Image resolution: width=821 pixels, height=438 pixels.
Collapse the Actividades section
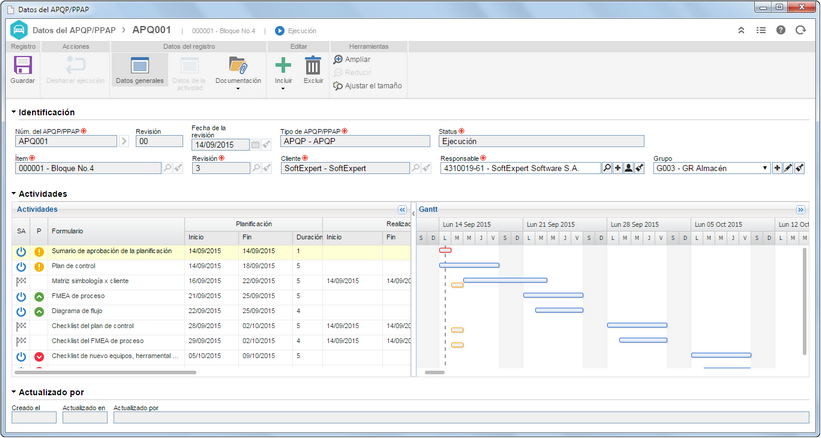point(14,194)
